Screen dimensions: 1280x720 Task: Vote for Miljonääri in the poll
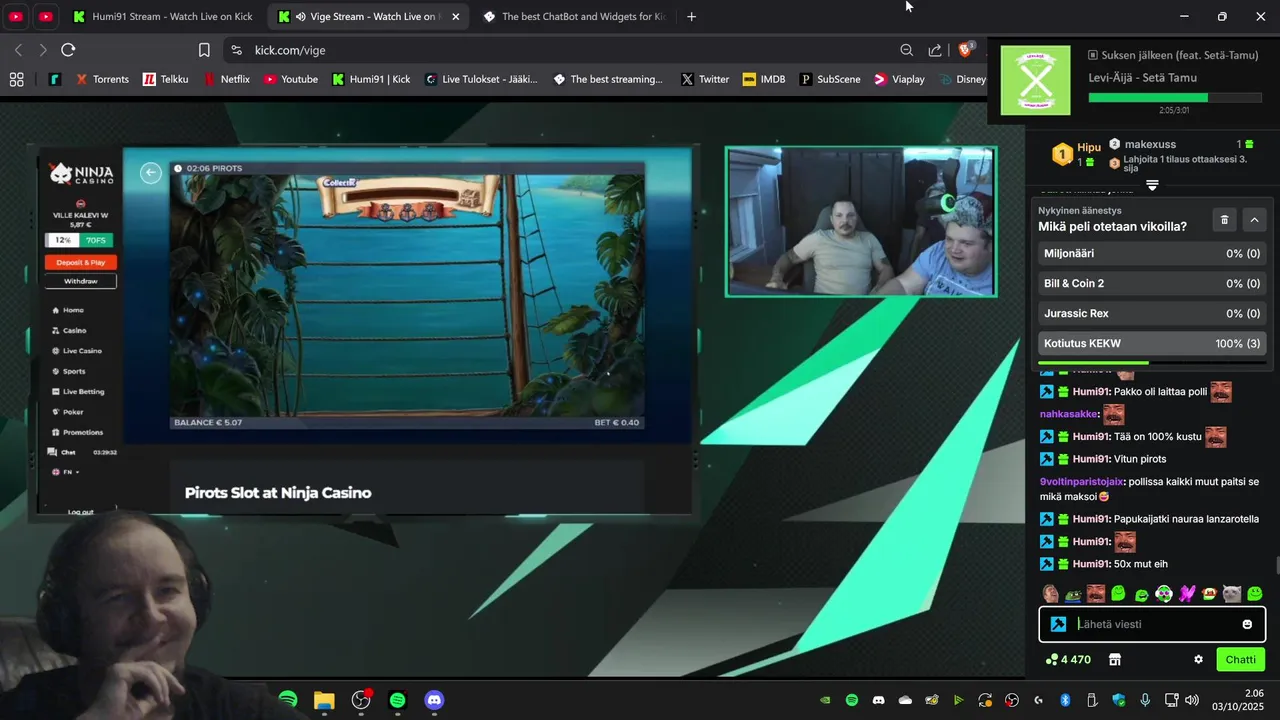click(1152, 254)
